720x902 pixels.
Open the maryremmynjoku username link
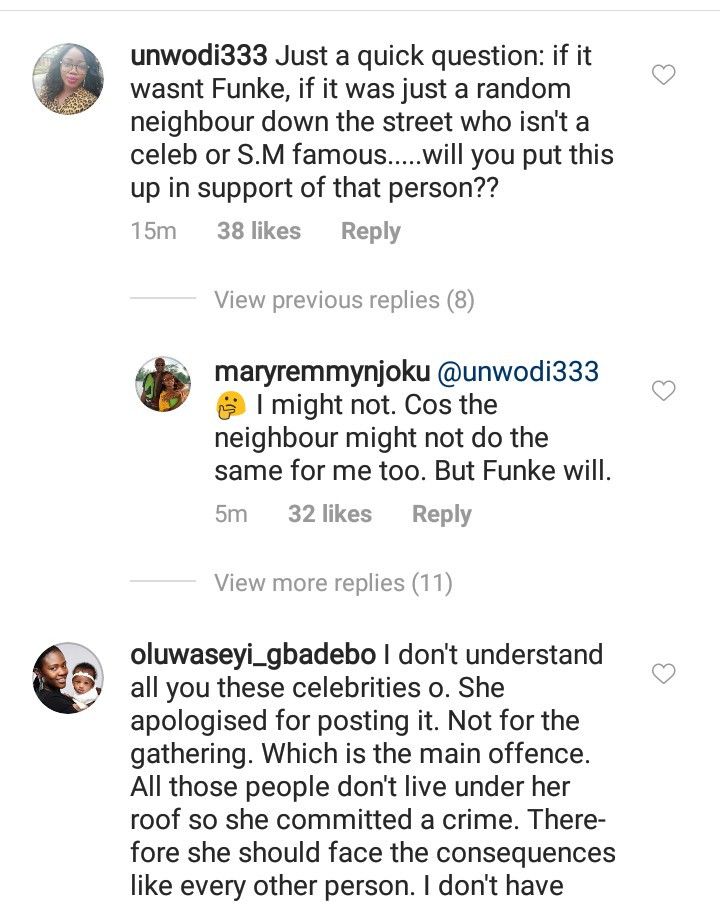coord(320,373)
